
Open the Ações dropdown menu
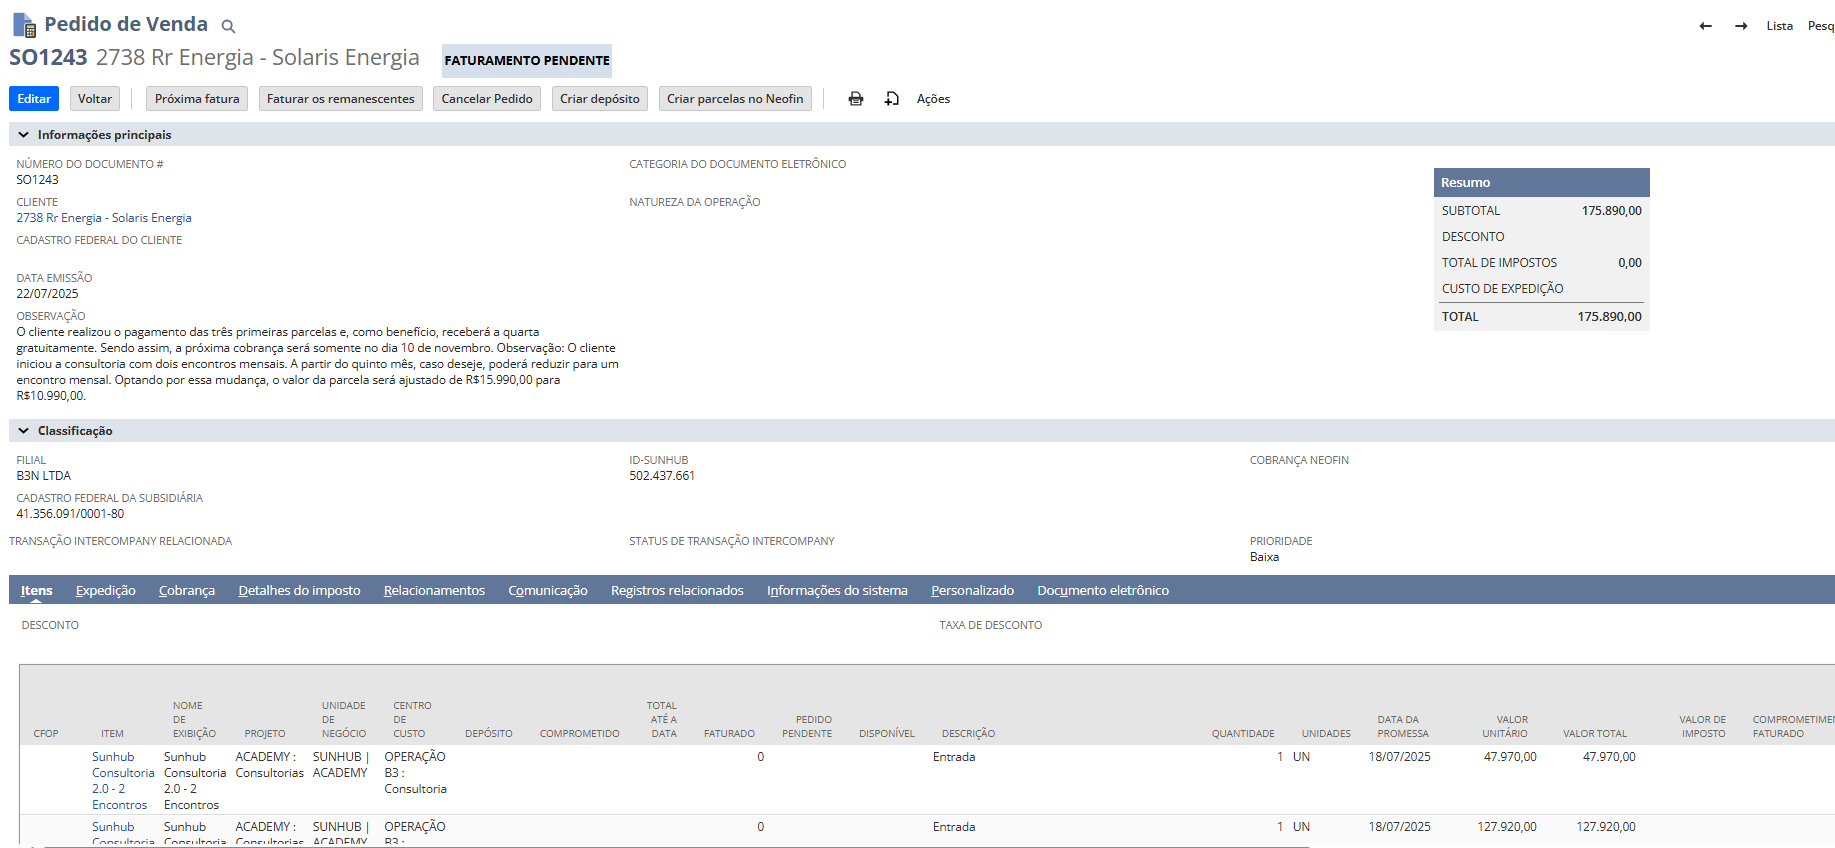(933, 99)
